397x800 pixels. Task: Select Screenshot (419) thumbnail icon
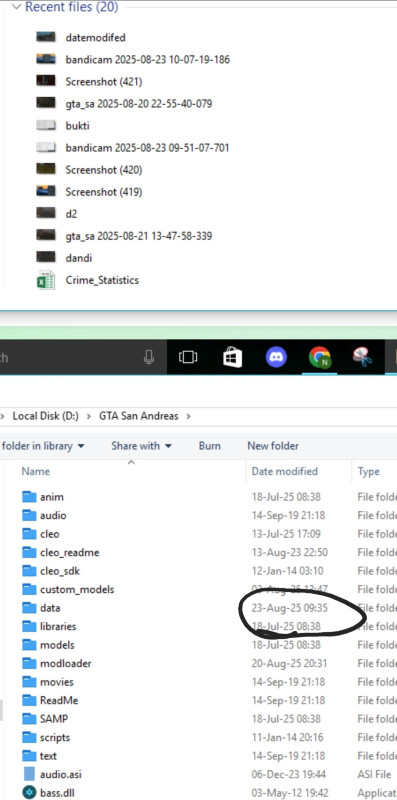(46, 191)
